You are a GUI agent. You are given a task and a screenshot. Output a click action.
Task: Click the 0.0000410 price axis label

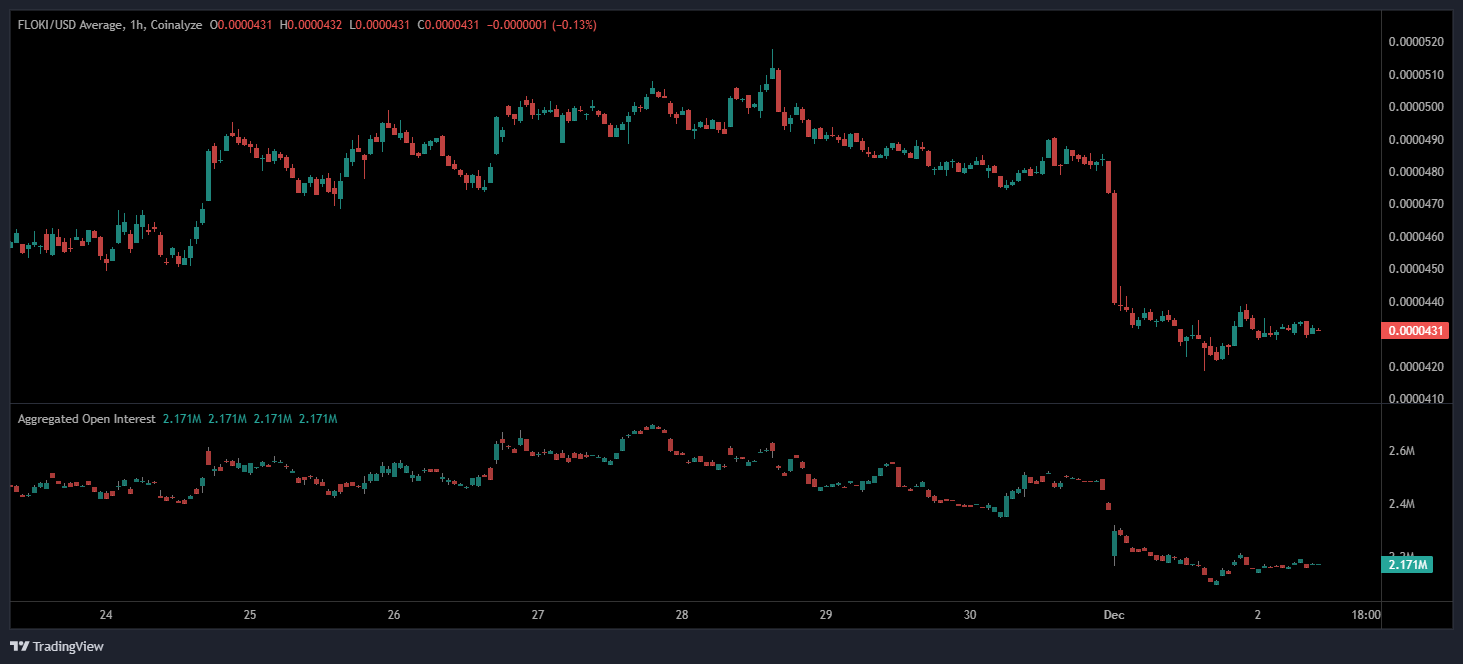click(x=1416, y=399)
